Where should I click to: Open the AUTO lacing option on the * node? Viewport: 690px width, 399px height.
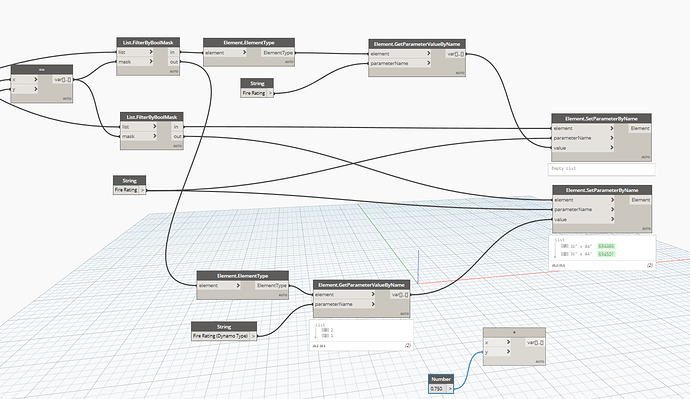[540, 362]
